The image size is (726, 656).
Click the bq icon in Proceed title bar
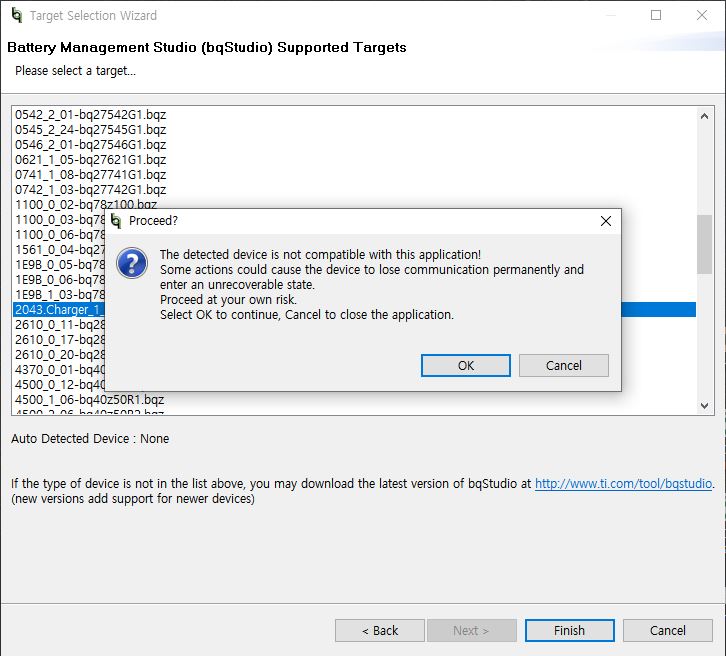116,221
